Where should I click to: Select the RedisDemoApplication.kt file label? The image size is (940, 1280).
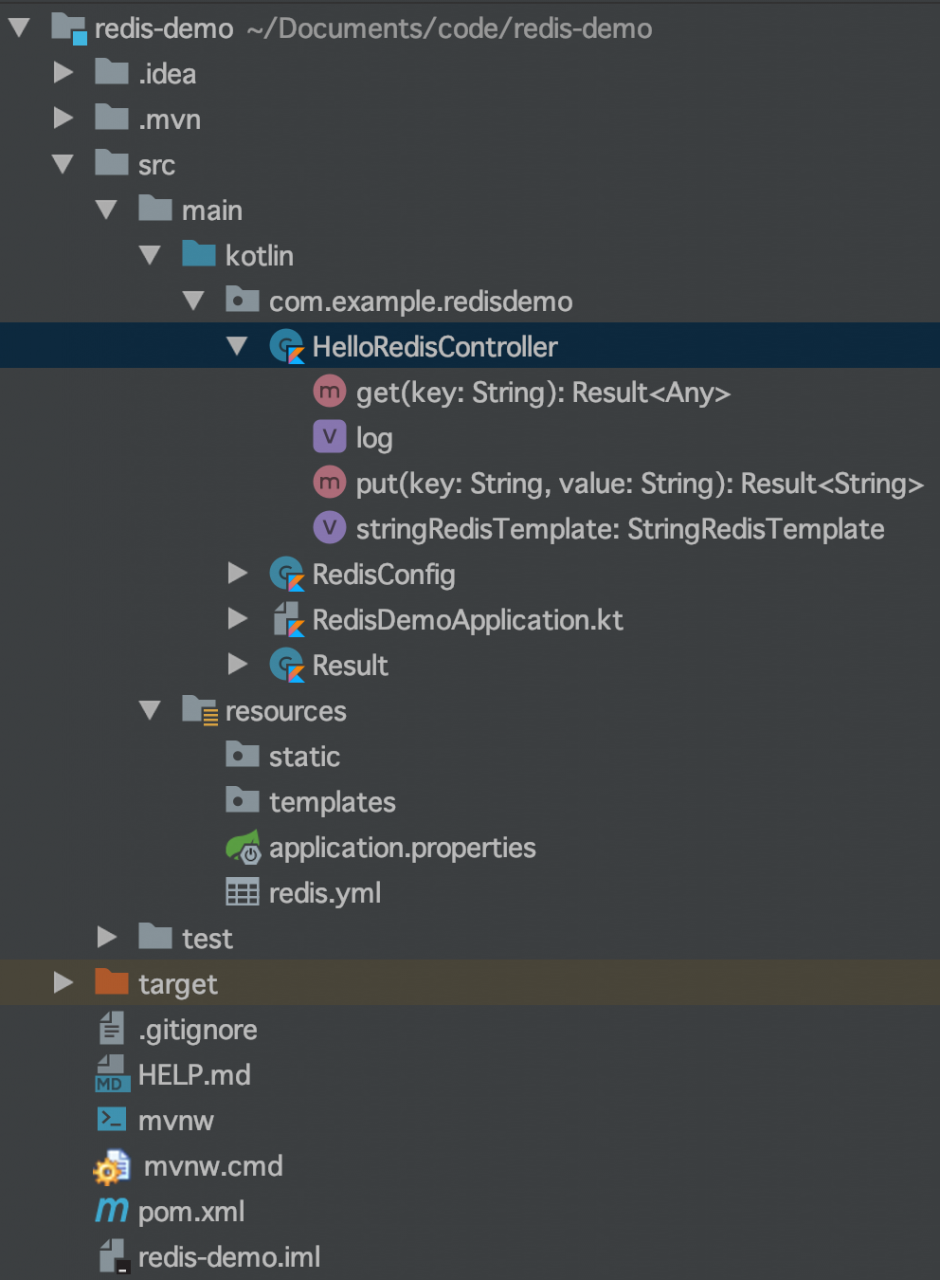[x=468, y=620]
